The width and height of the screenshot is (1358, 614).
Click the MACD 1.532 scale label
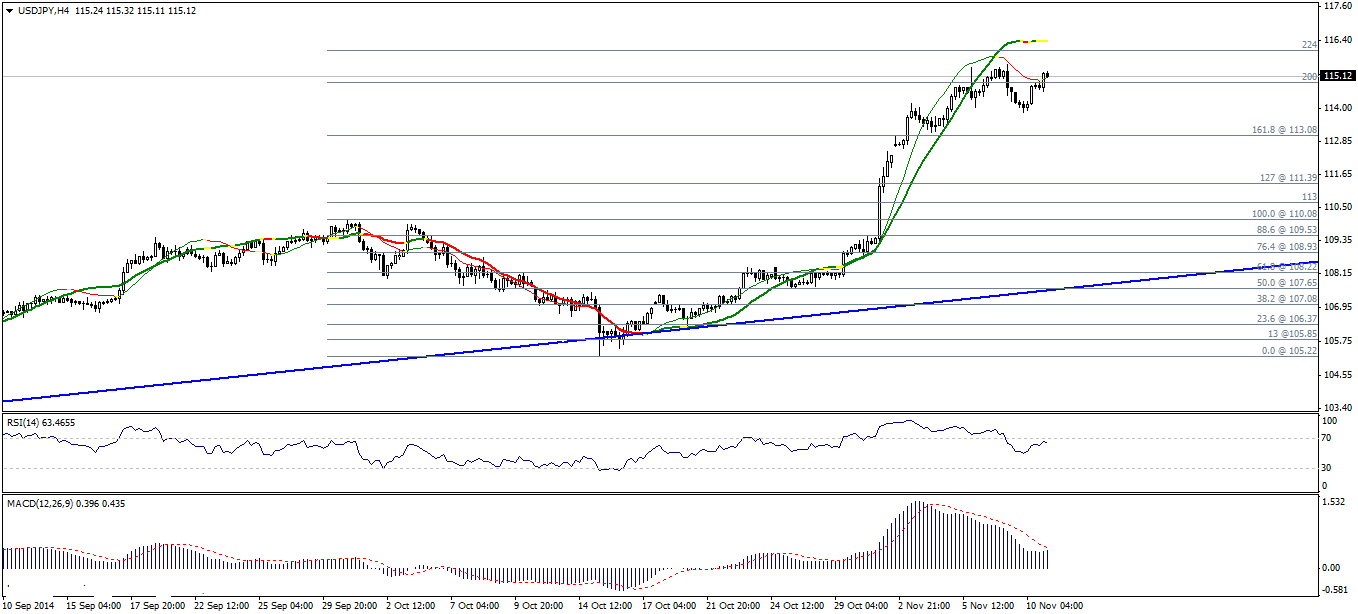[1334, 503]
